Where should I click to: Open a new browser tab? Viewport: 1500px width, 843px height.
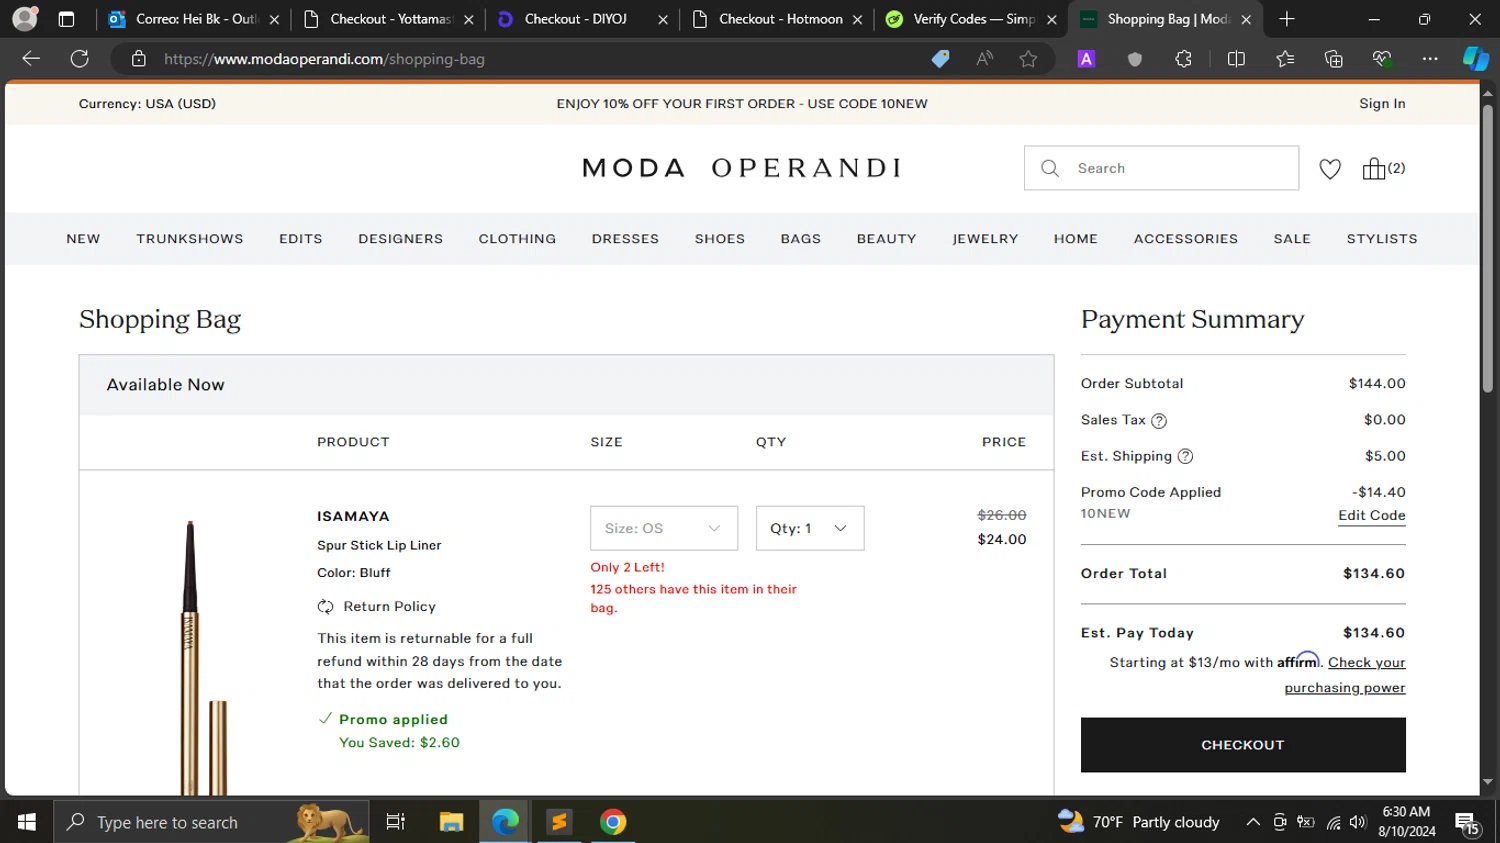click(1287, 19)
